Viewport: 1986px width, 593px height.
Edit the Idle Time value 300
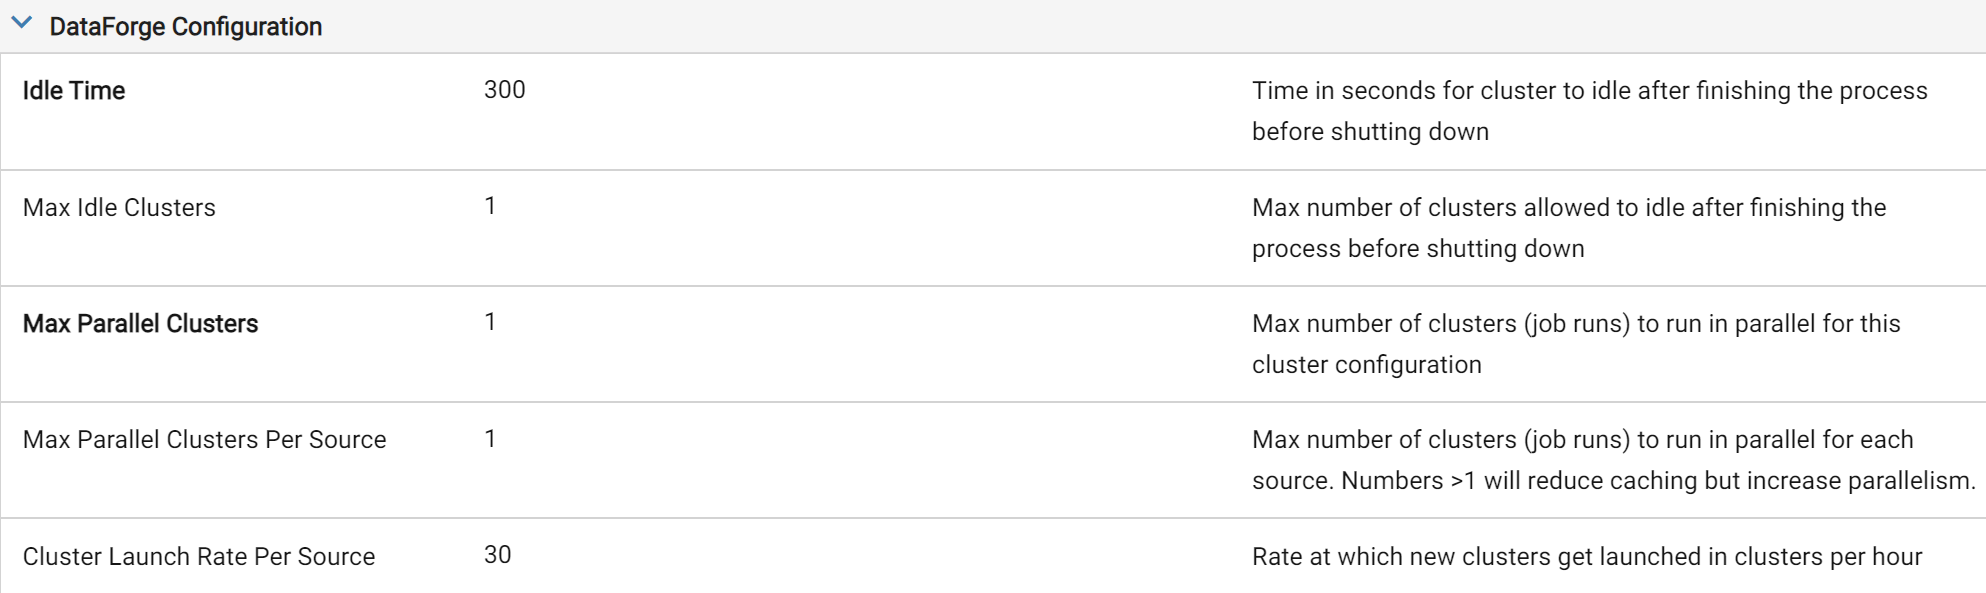(505, 90)
